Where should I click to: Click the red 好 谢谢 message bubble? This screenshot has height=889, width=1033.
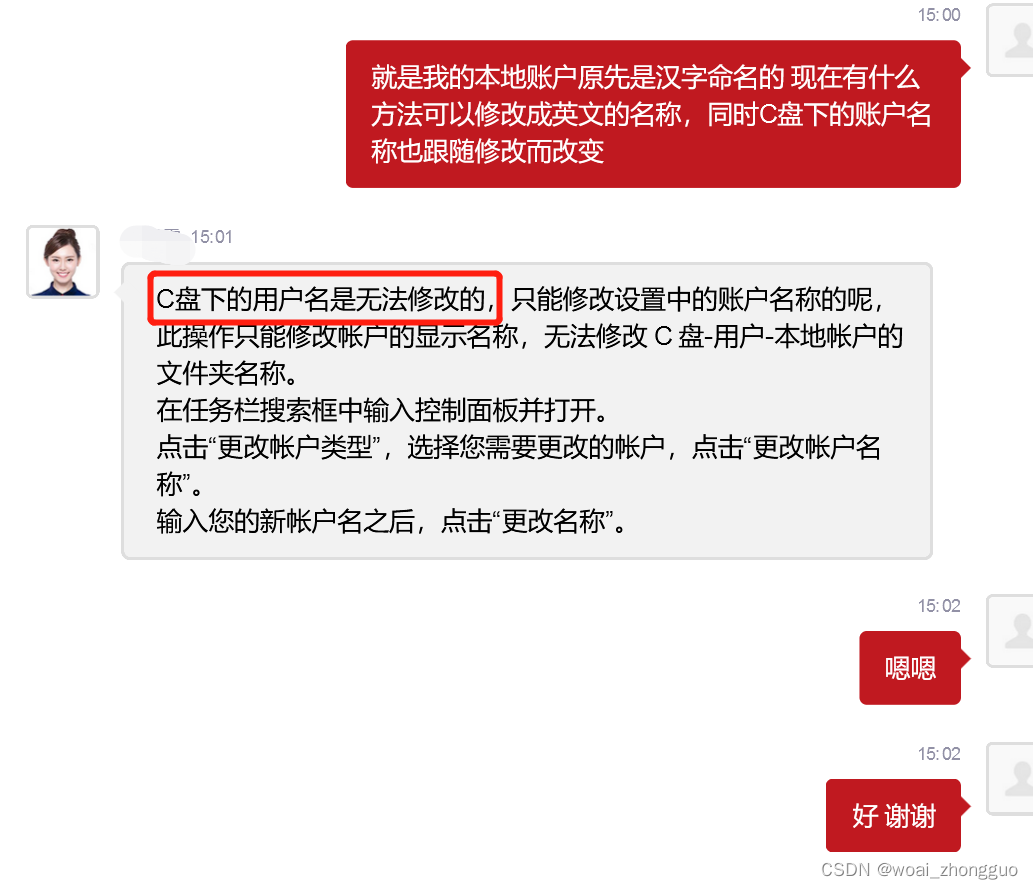[x=893, y=815]
